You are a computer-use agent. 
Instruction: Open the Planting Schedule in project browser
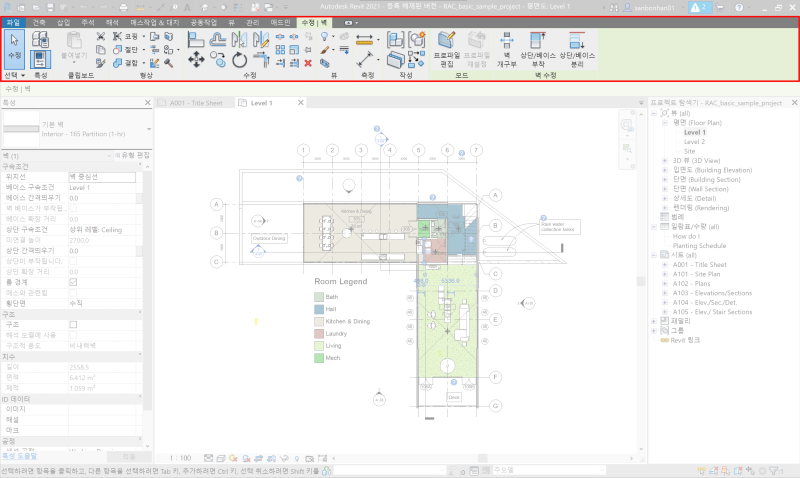pyautogui.click(x=699, y=246)
